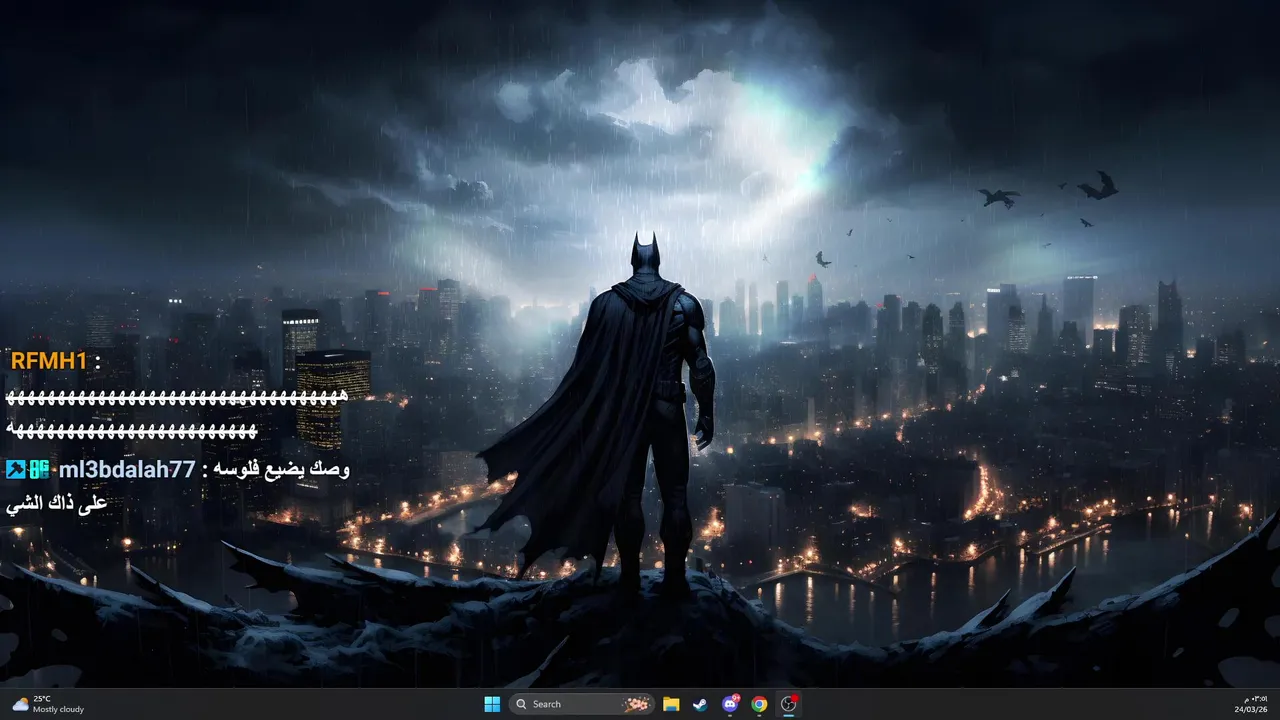Open the Windows Start menu

pos(492,704)
